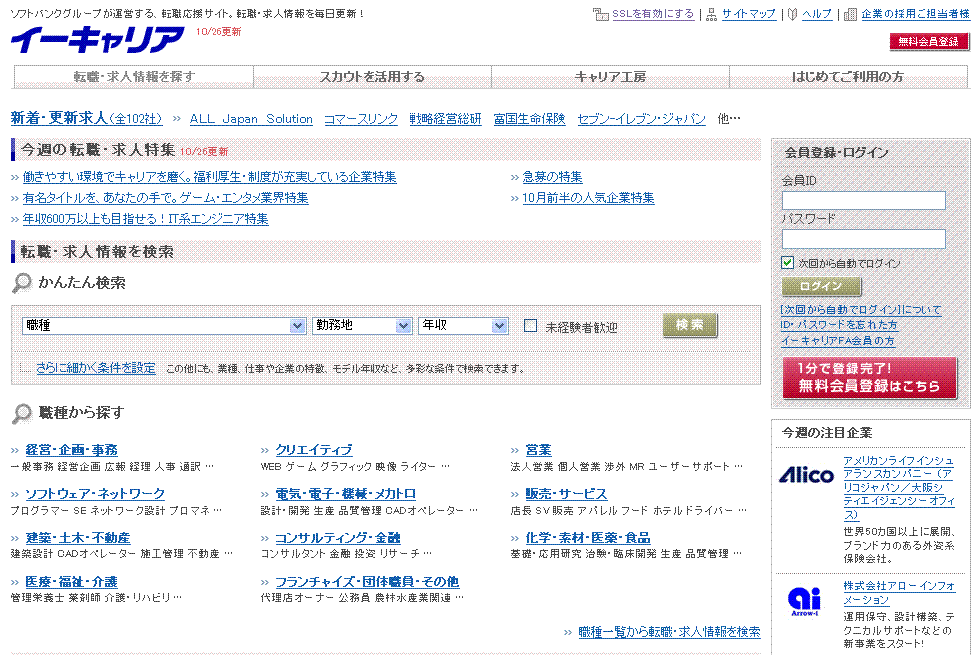This screenshot has width=975, height=655.
Task: Open the ヘルプ link
Action: 817,14
